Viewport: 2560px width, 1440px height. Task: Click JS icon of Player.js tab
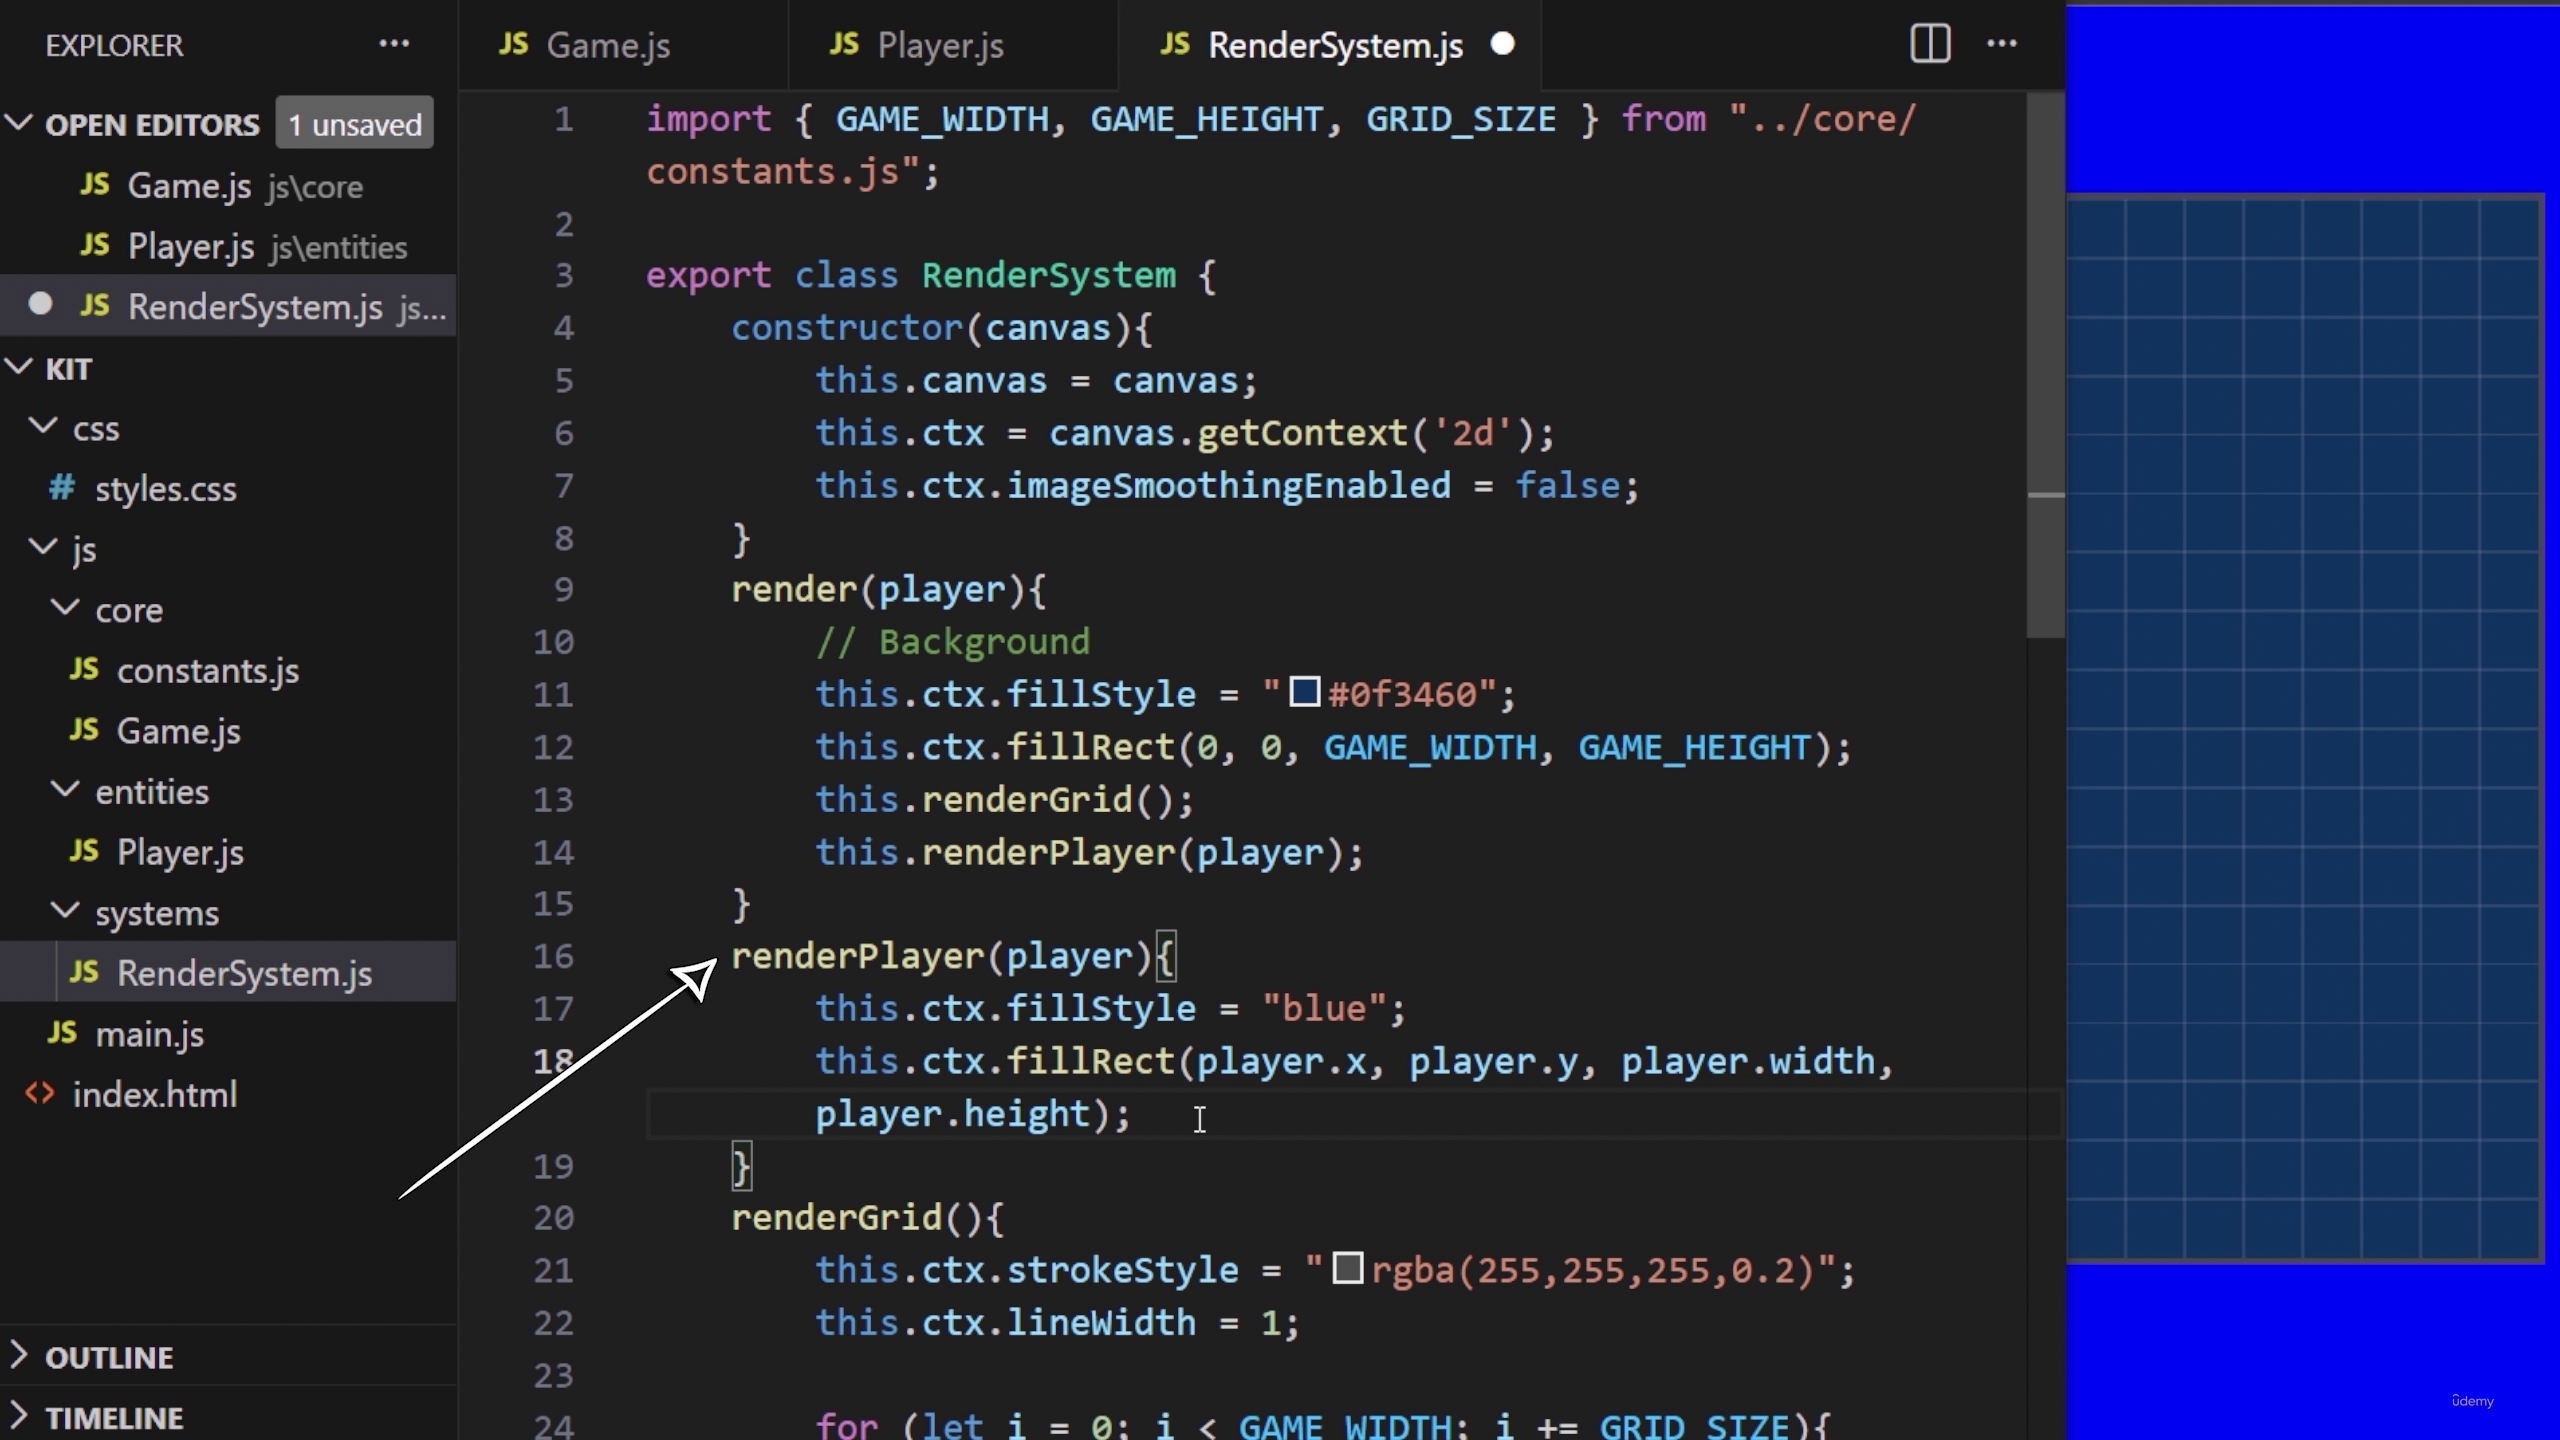844,44
